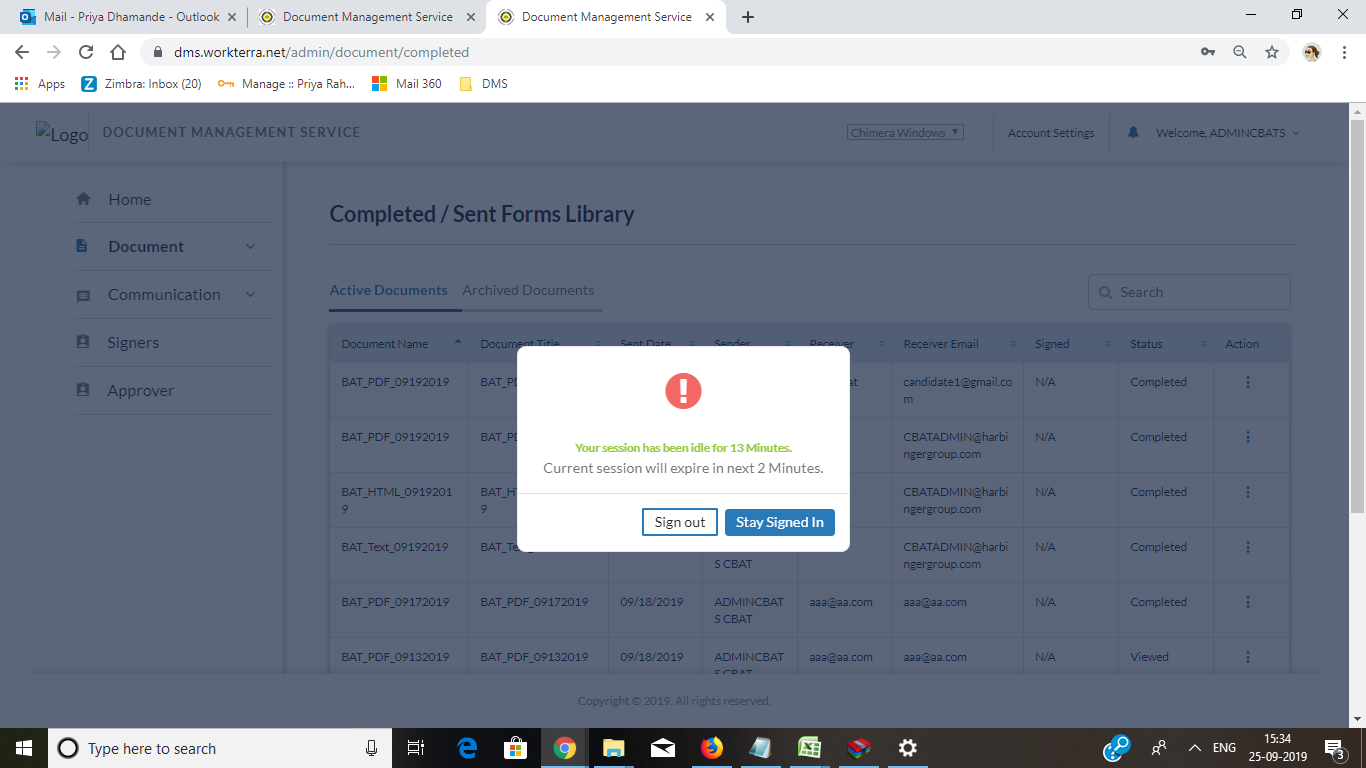Open the Action Center notifications icon

pos(1334,748)
